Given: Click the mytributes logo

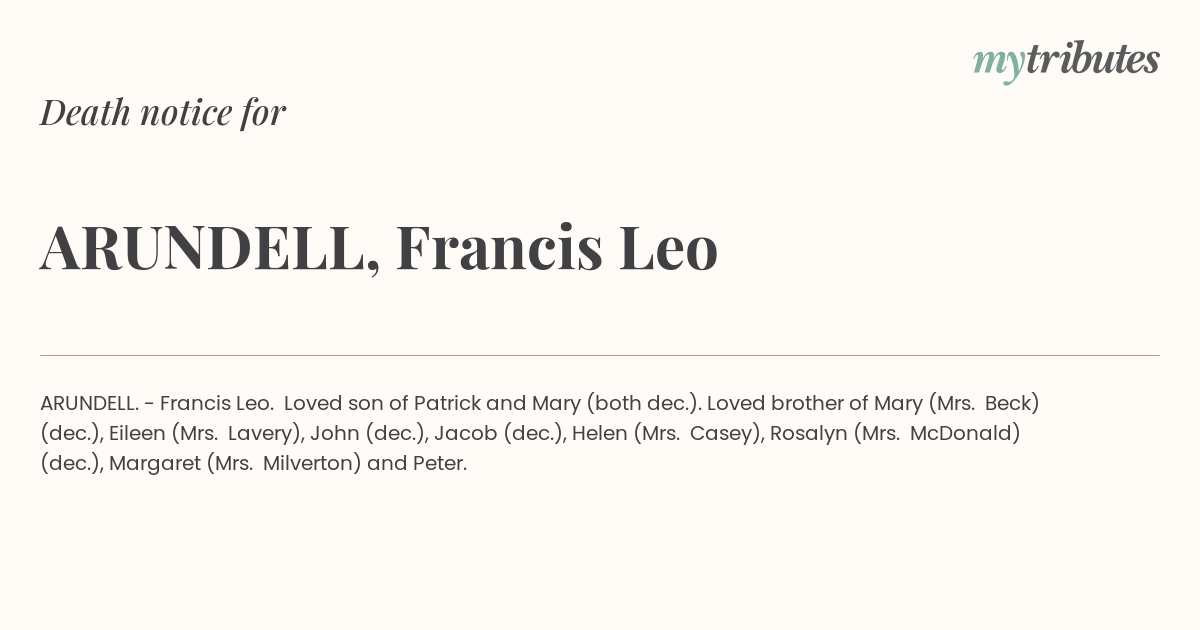Looking at the screenshot, I should [1066, 61].
